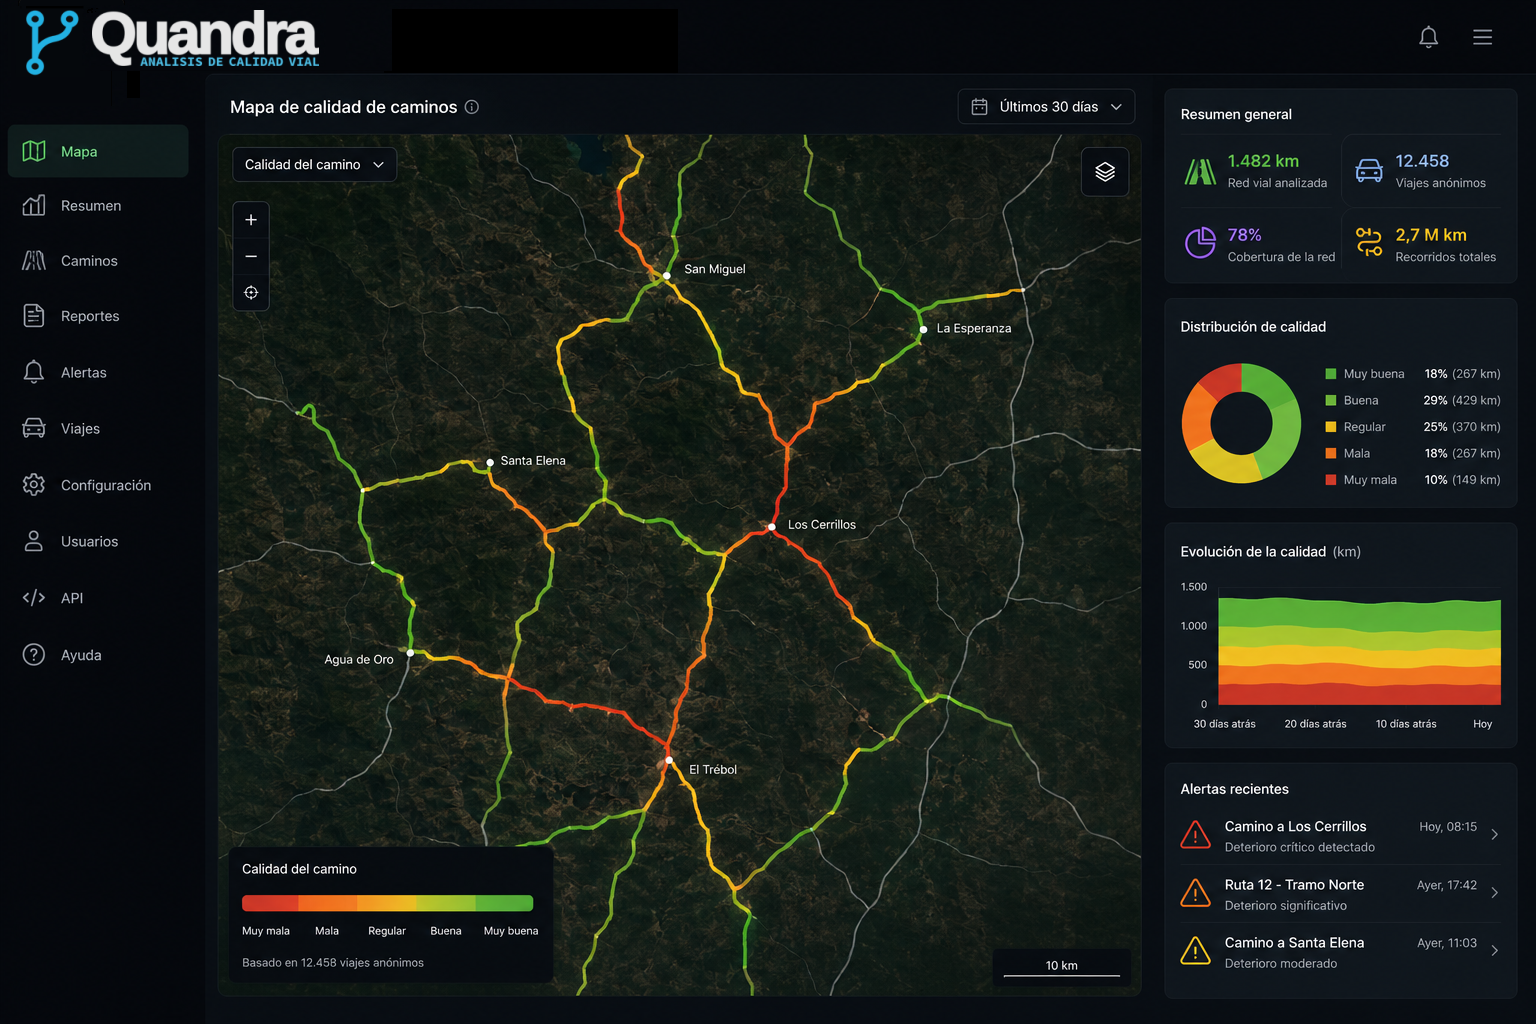Screen dimensions: 1536x1024
Task: Open Reportes in the sidebar
Action: point(98,316)
